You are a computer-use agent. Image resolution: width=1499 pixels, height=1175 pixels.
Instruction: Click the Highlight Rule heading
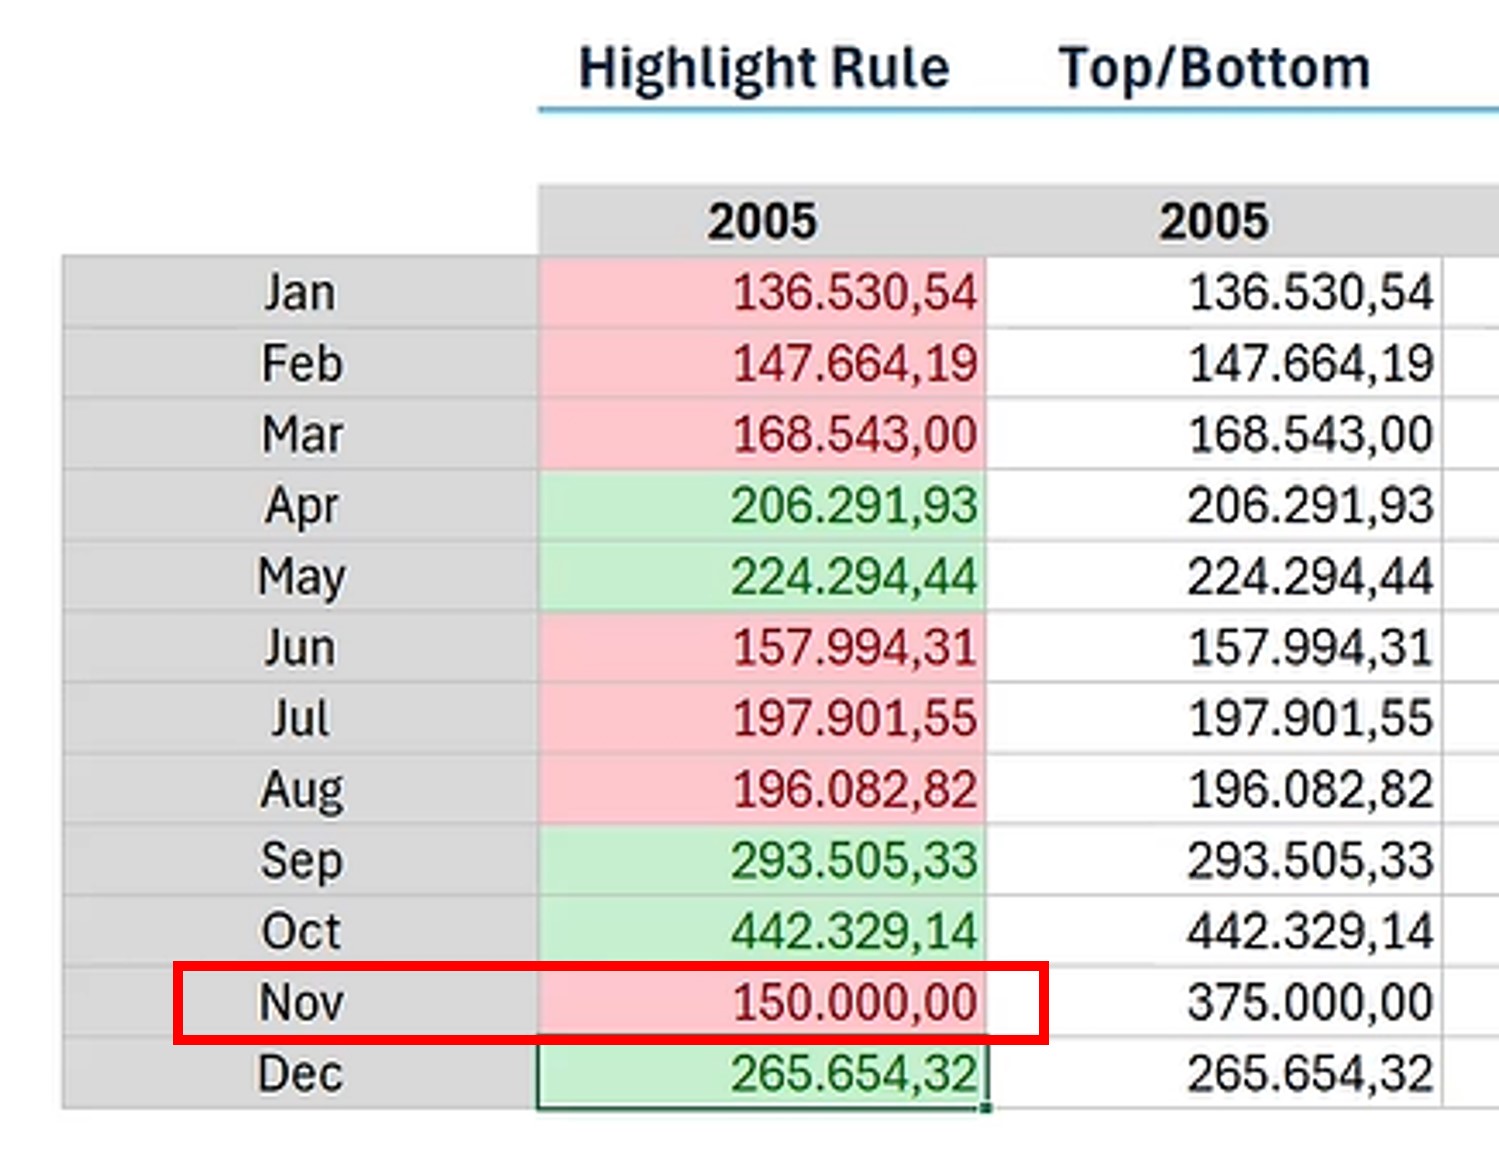pos(763,69)
